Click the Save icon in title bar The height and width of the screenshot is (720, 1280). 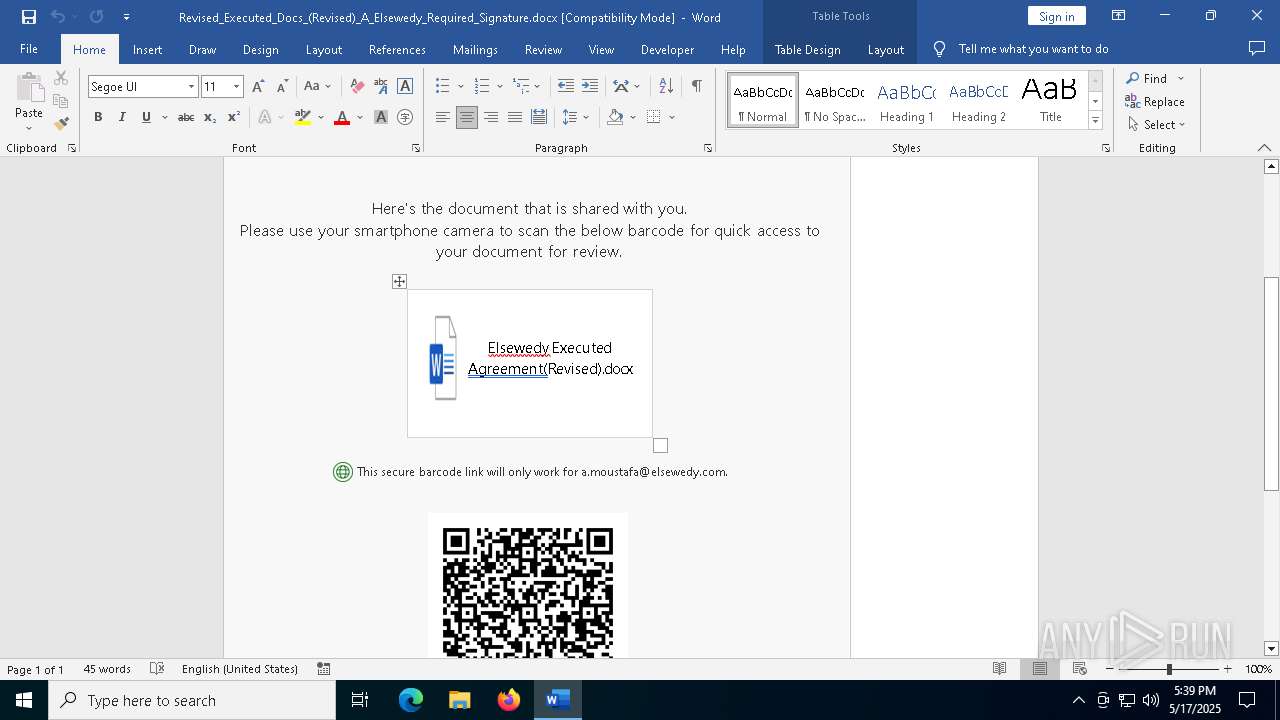(29, 17)
